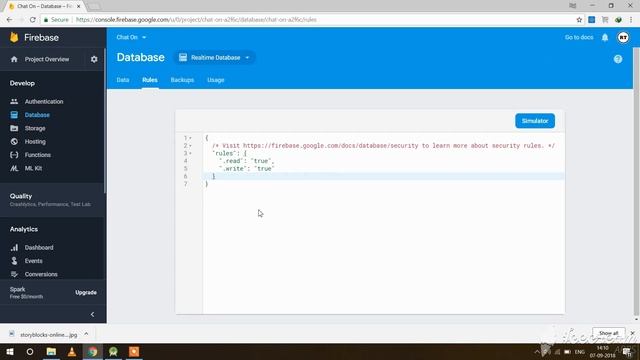Open ML Kit in the sidebar
640x360 pixels.
click(33, 168)
